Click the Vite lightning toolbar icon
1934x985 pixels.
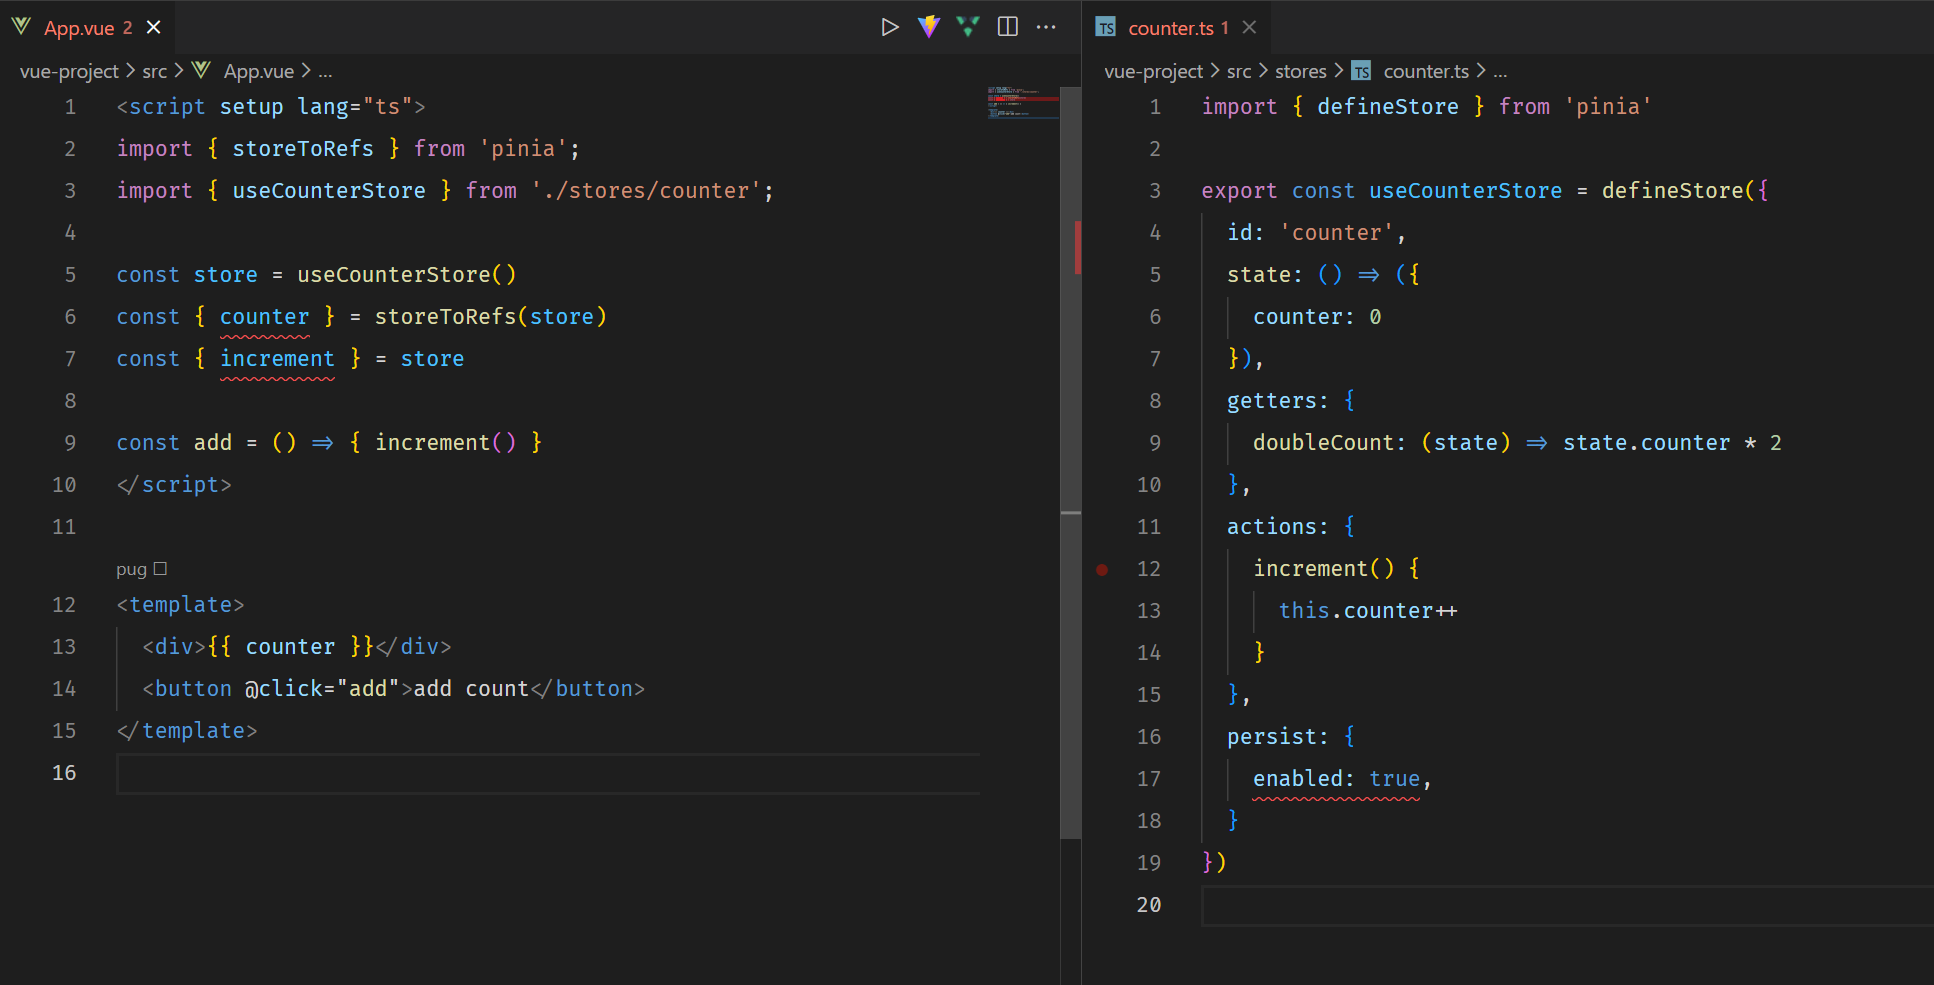pos(929,27)
